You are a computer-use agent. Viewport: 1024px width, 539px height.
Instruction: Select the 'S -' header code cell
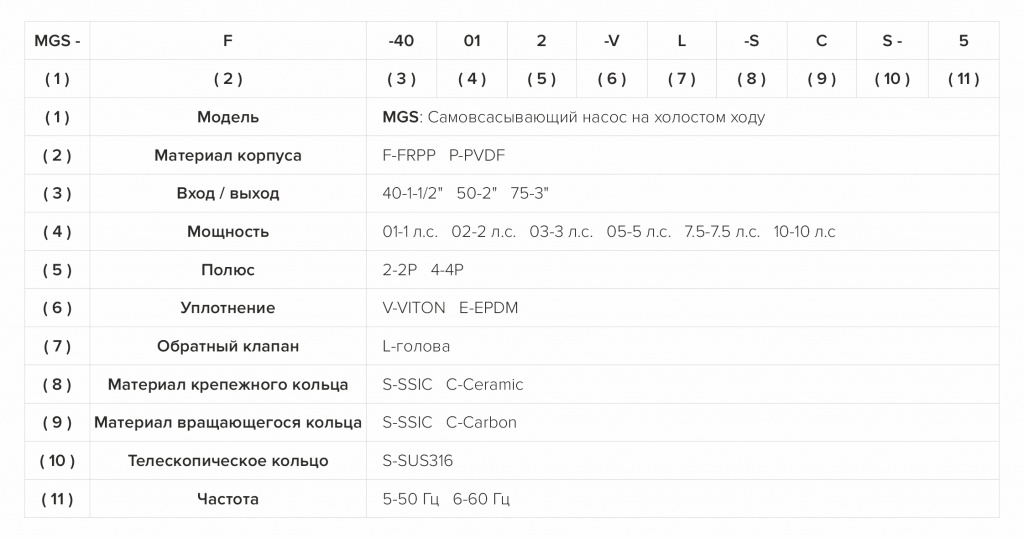[x=892, y=41]
